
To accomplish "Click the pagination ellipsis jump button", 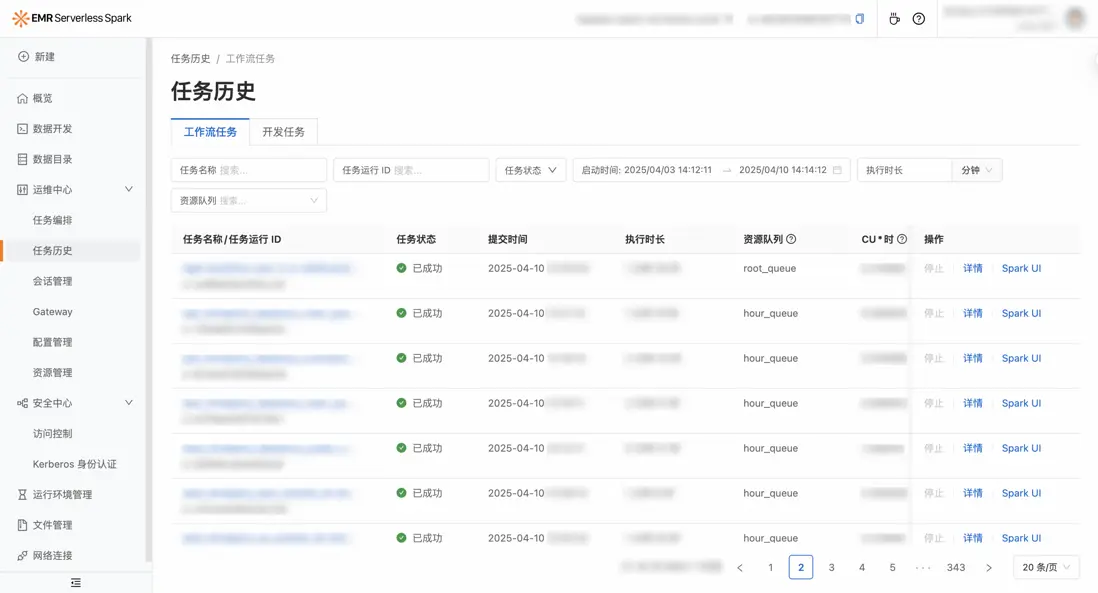I will 923,568.
